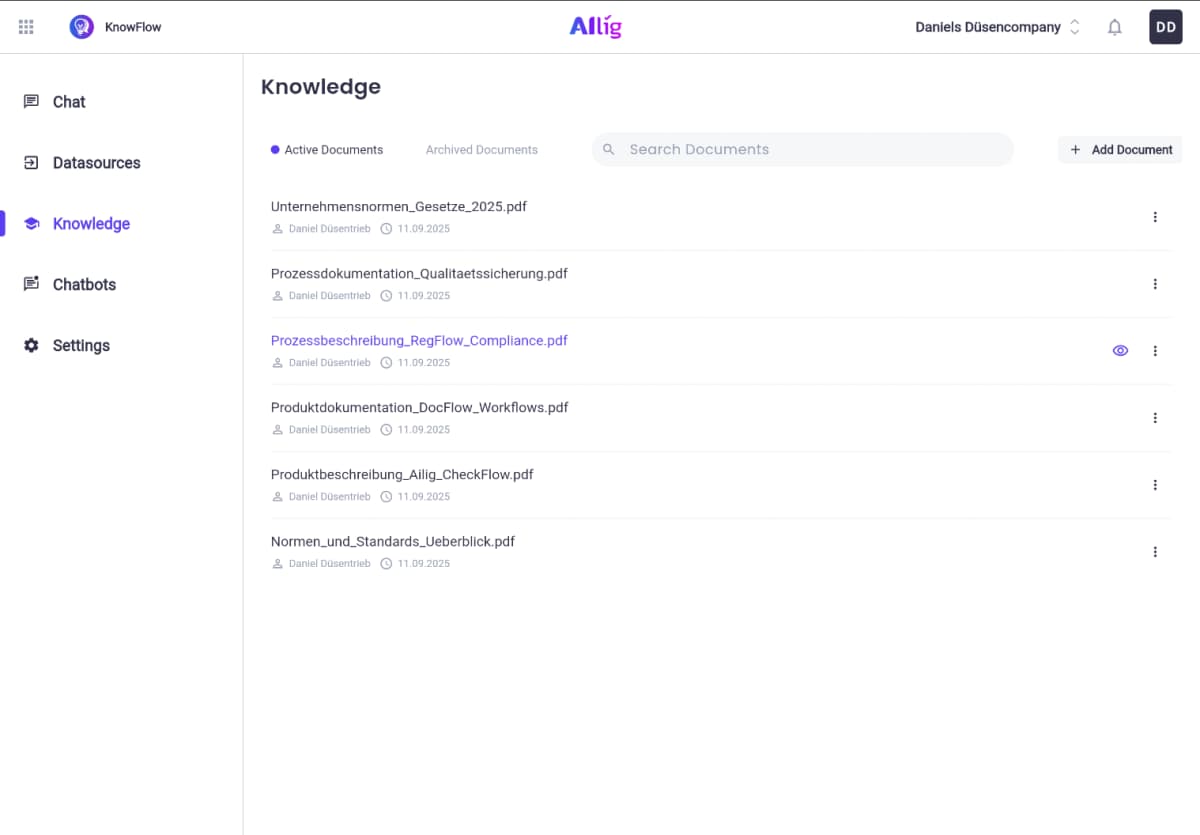
Task: Click the KnowFlow logo
Action: pyautogui.click(x=114, y=27)
